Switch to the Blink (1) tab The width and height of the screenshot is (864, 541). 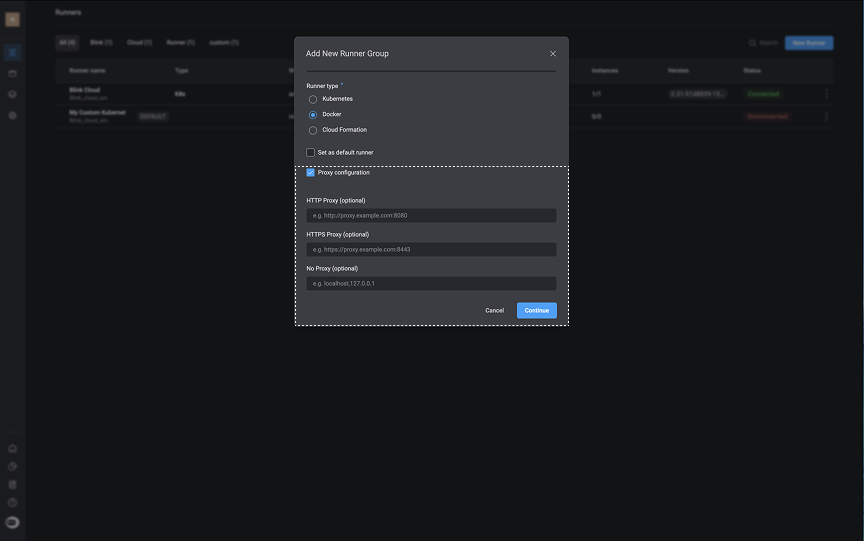pos(101,42)
